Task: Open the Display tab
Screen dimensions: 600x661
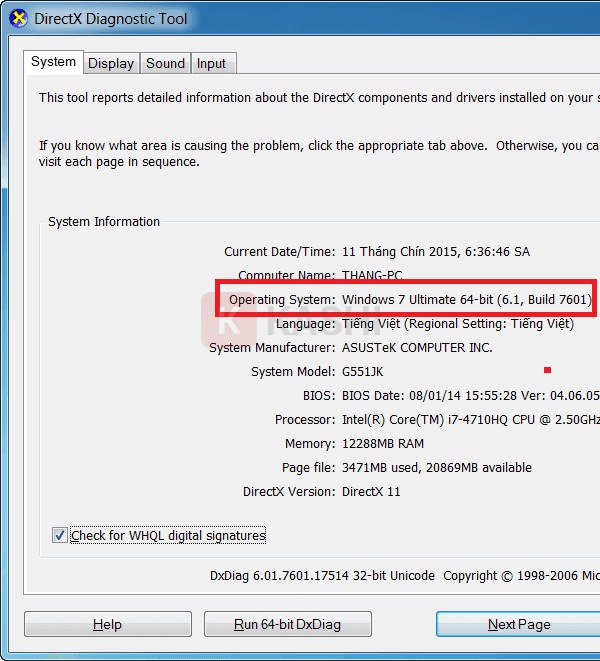Action: (111, 64)
